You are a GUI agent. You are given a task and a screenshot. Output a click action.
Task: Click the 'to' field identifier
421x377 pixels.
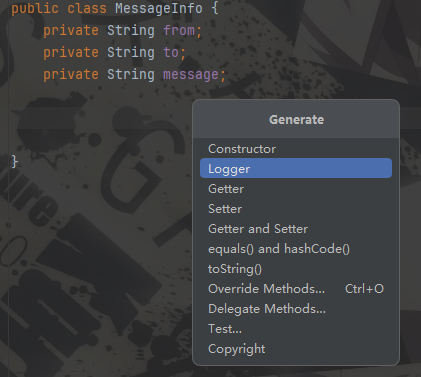coord(171,52)
